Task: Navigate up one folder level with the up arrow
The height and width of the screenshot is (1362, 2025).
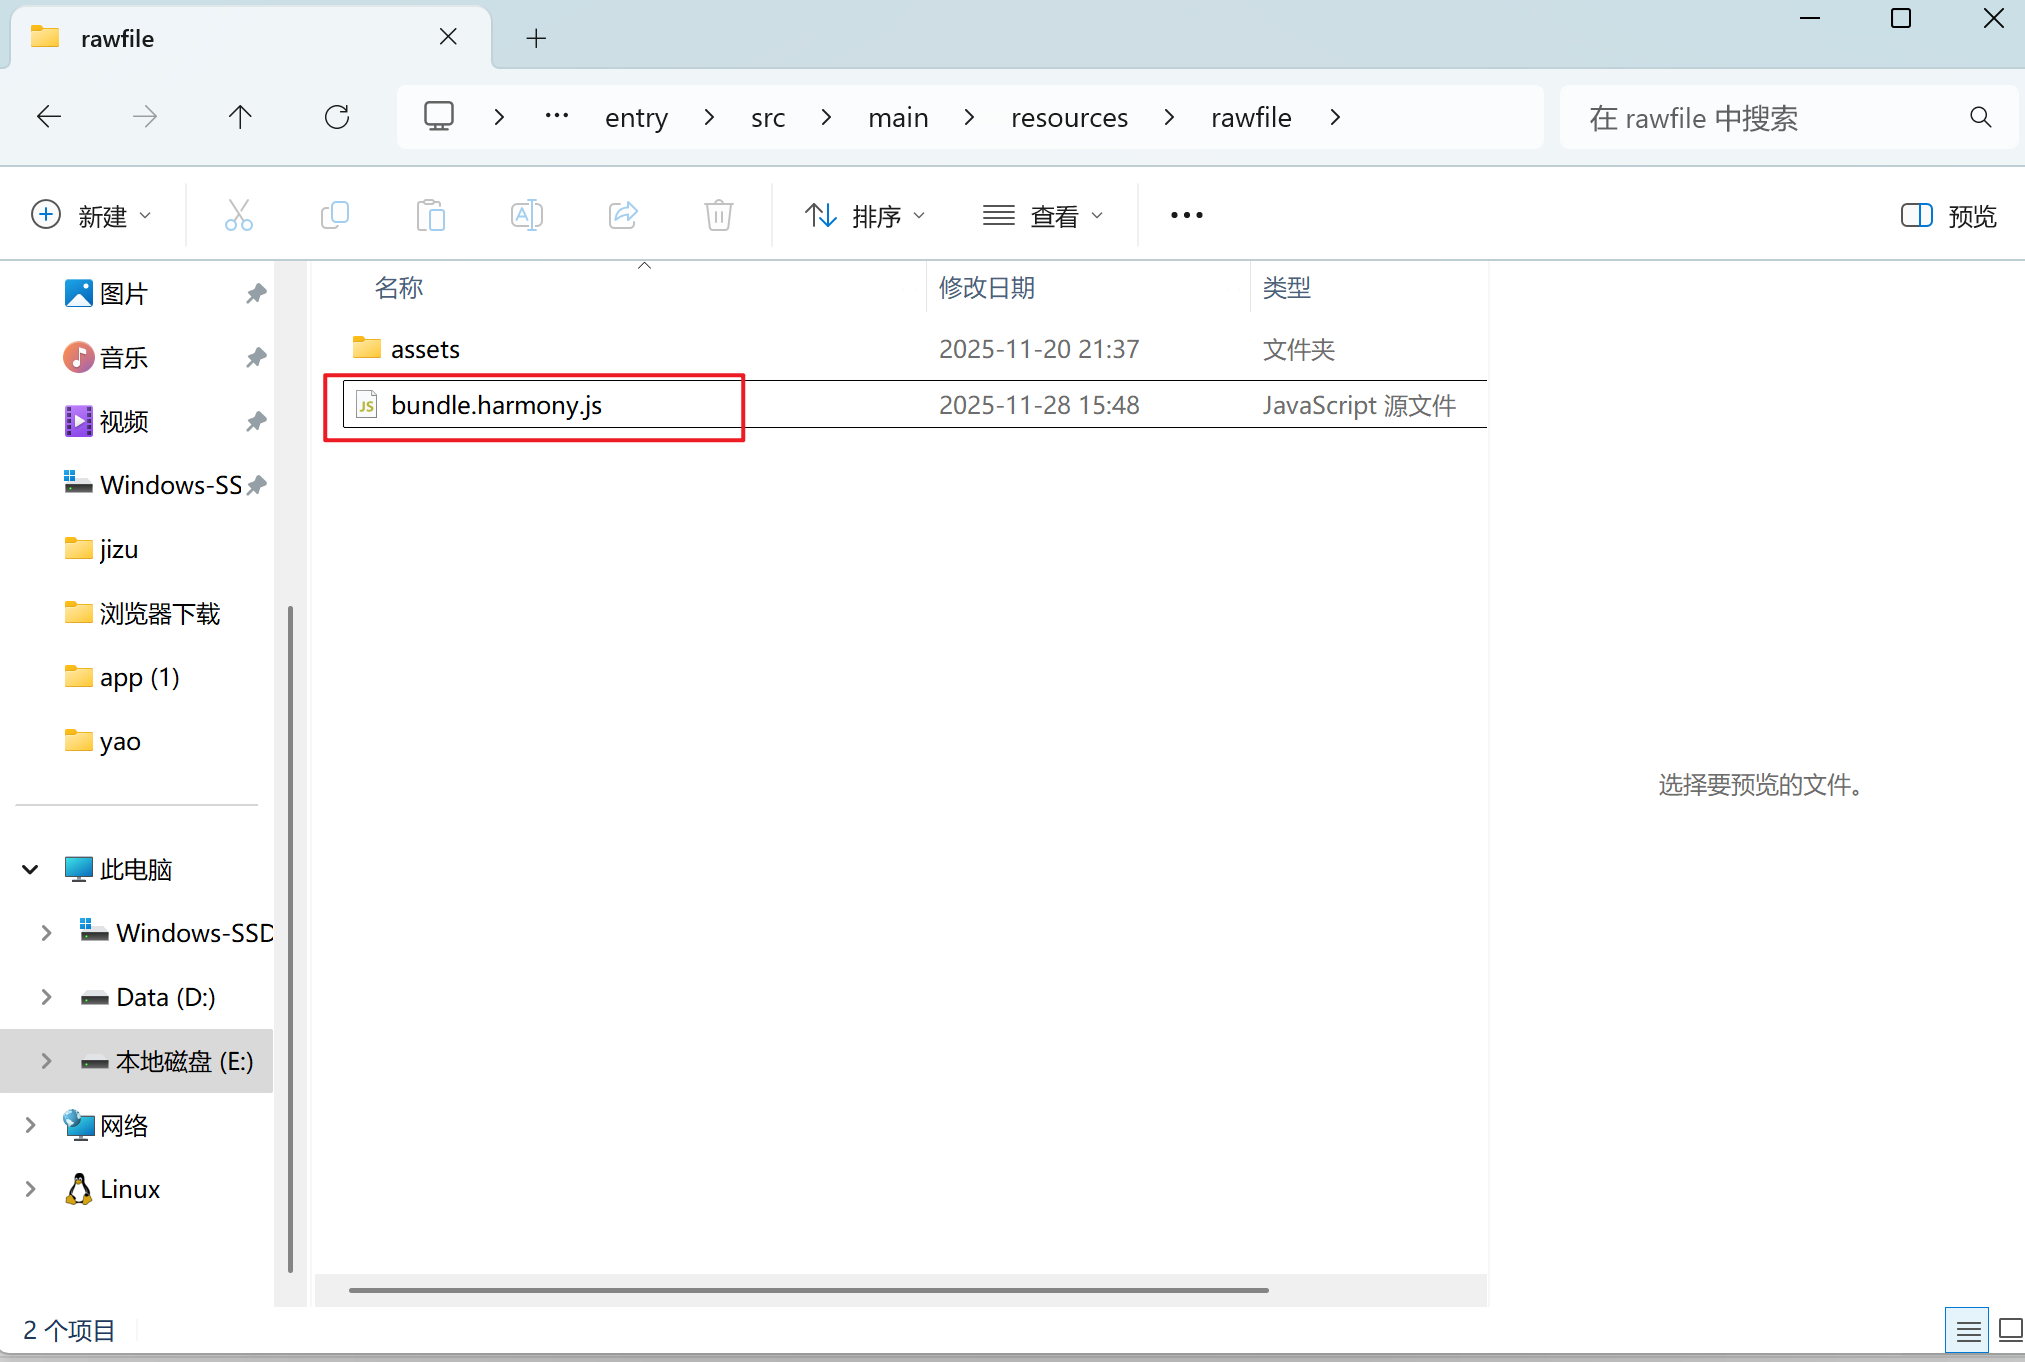Action: pyautogui.click(x=240, y=117)
